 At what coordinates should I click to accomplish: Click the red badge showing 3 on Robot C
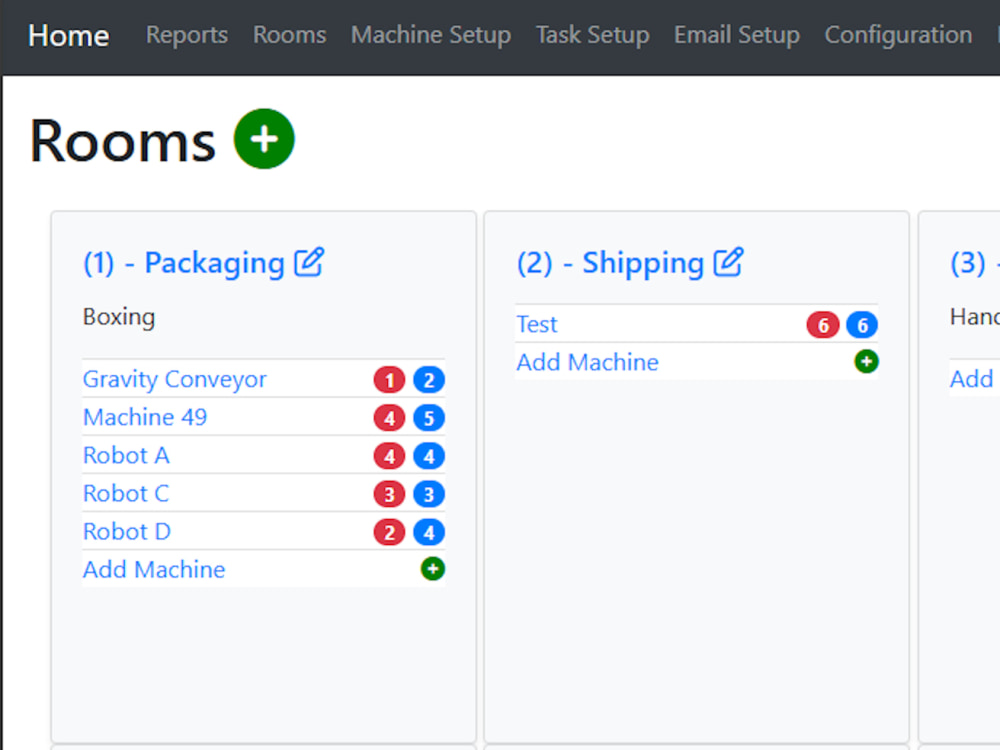point(389,493)
